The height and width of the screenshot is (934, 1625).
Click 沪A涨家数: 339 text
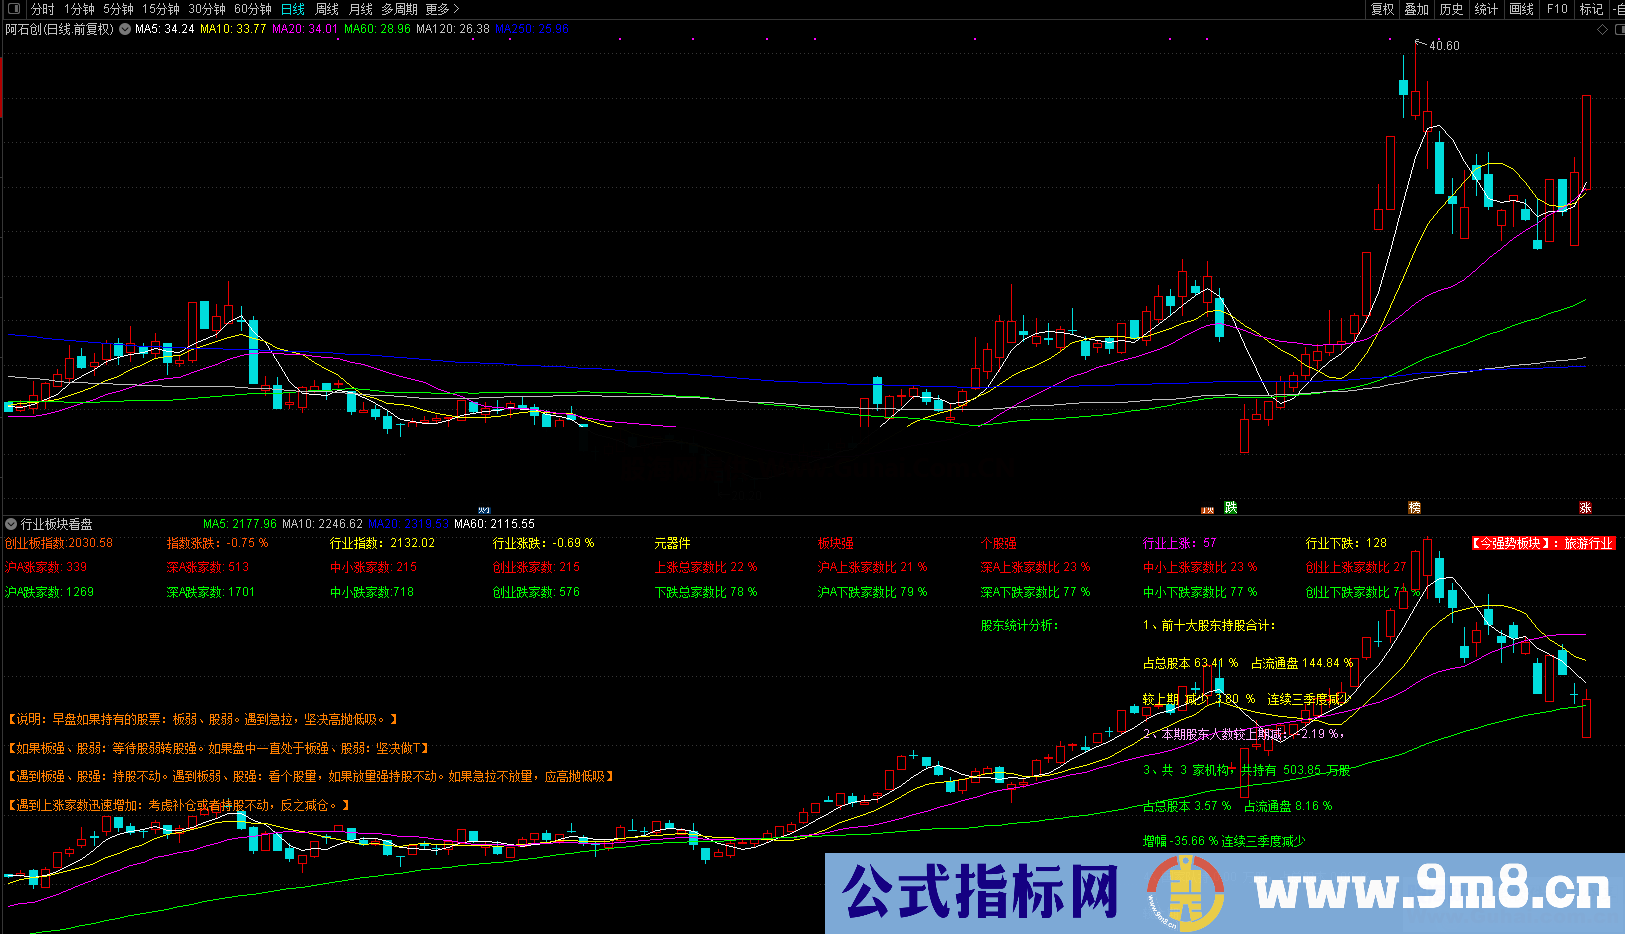46,567
